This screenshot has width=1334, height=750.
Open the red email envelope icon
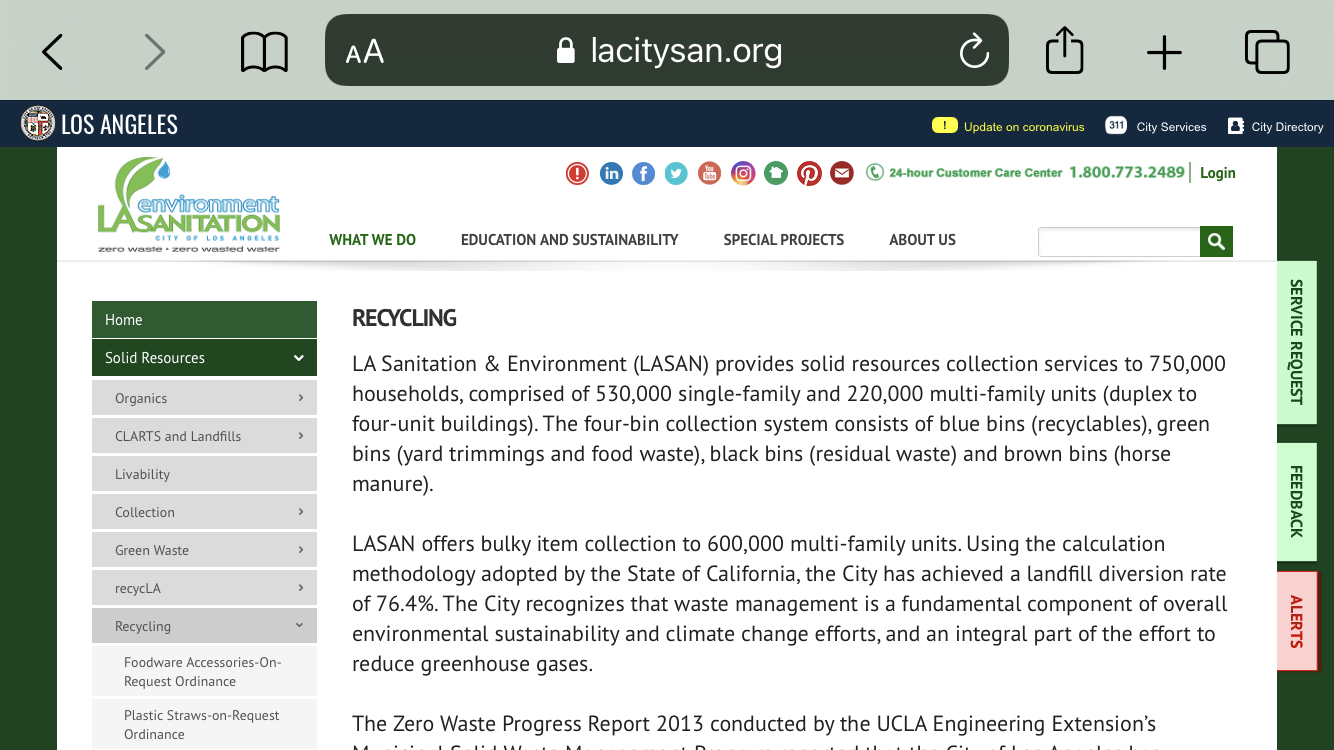pyautogui.click(x=842, y=174)
